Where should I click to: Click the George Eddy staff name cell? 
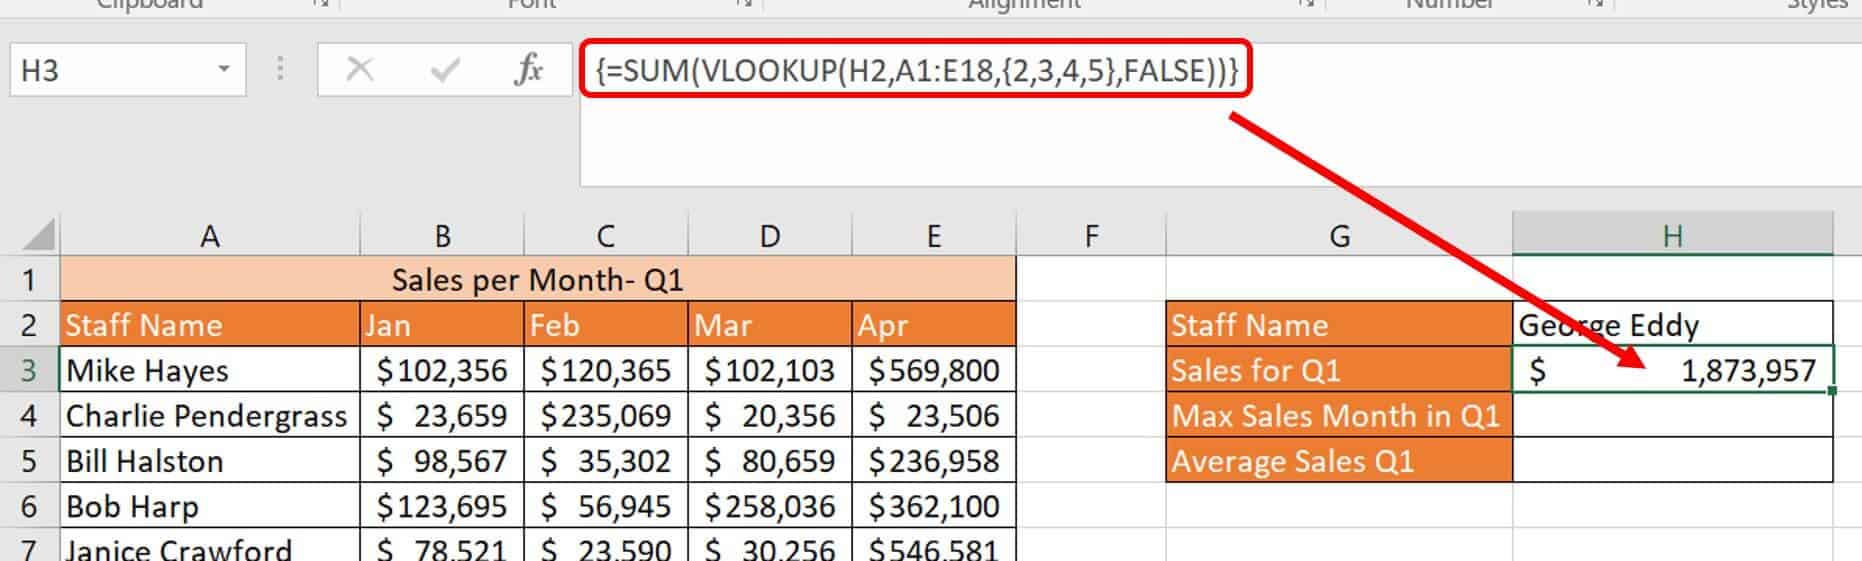tap(1671, 325)
